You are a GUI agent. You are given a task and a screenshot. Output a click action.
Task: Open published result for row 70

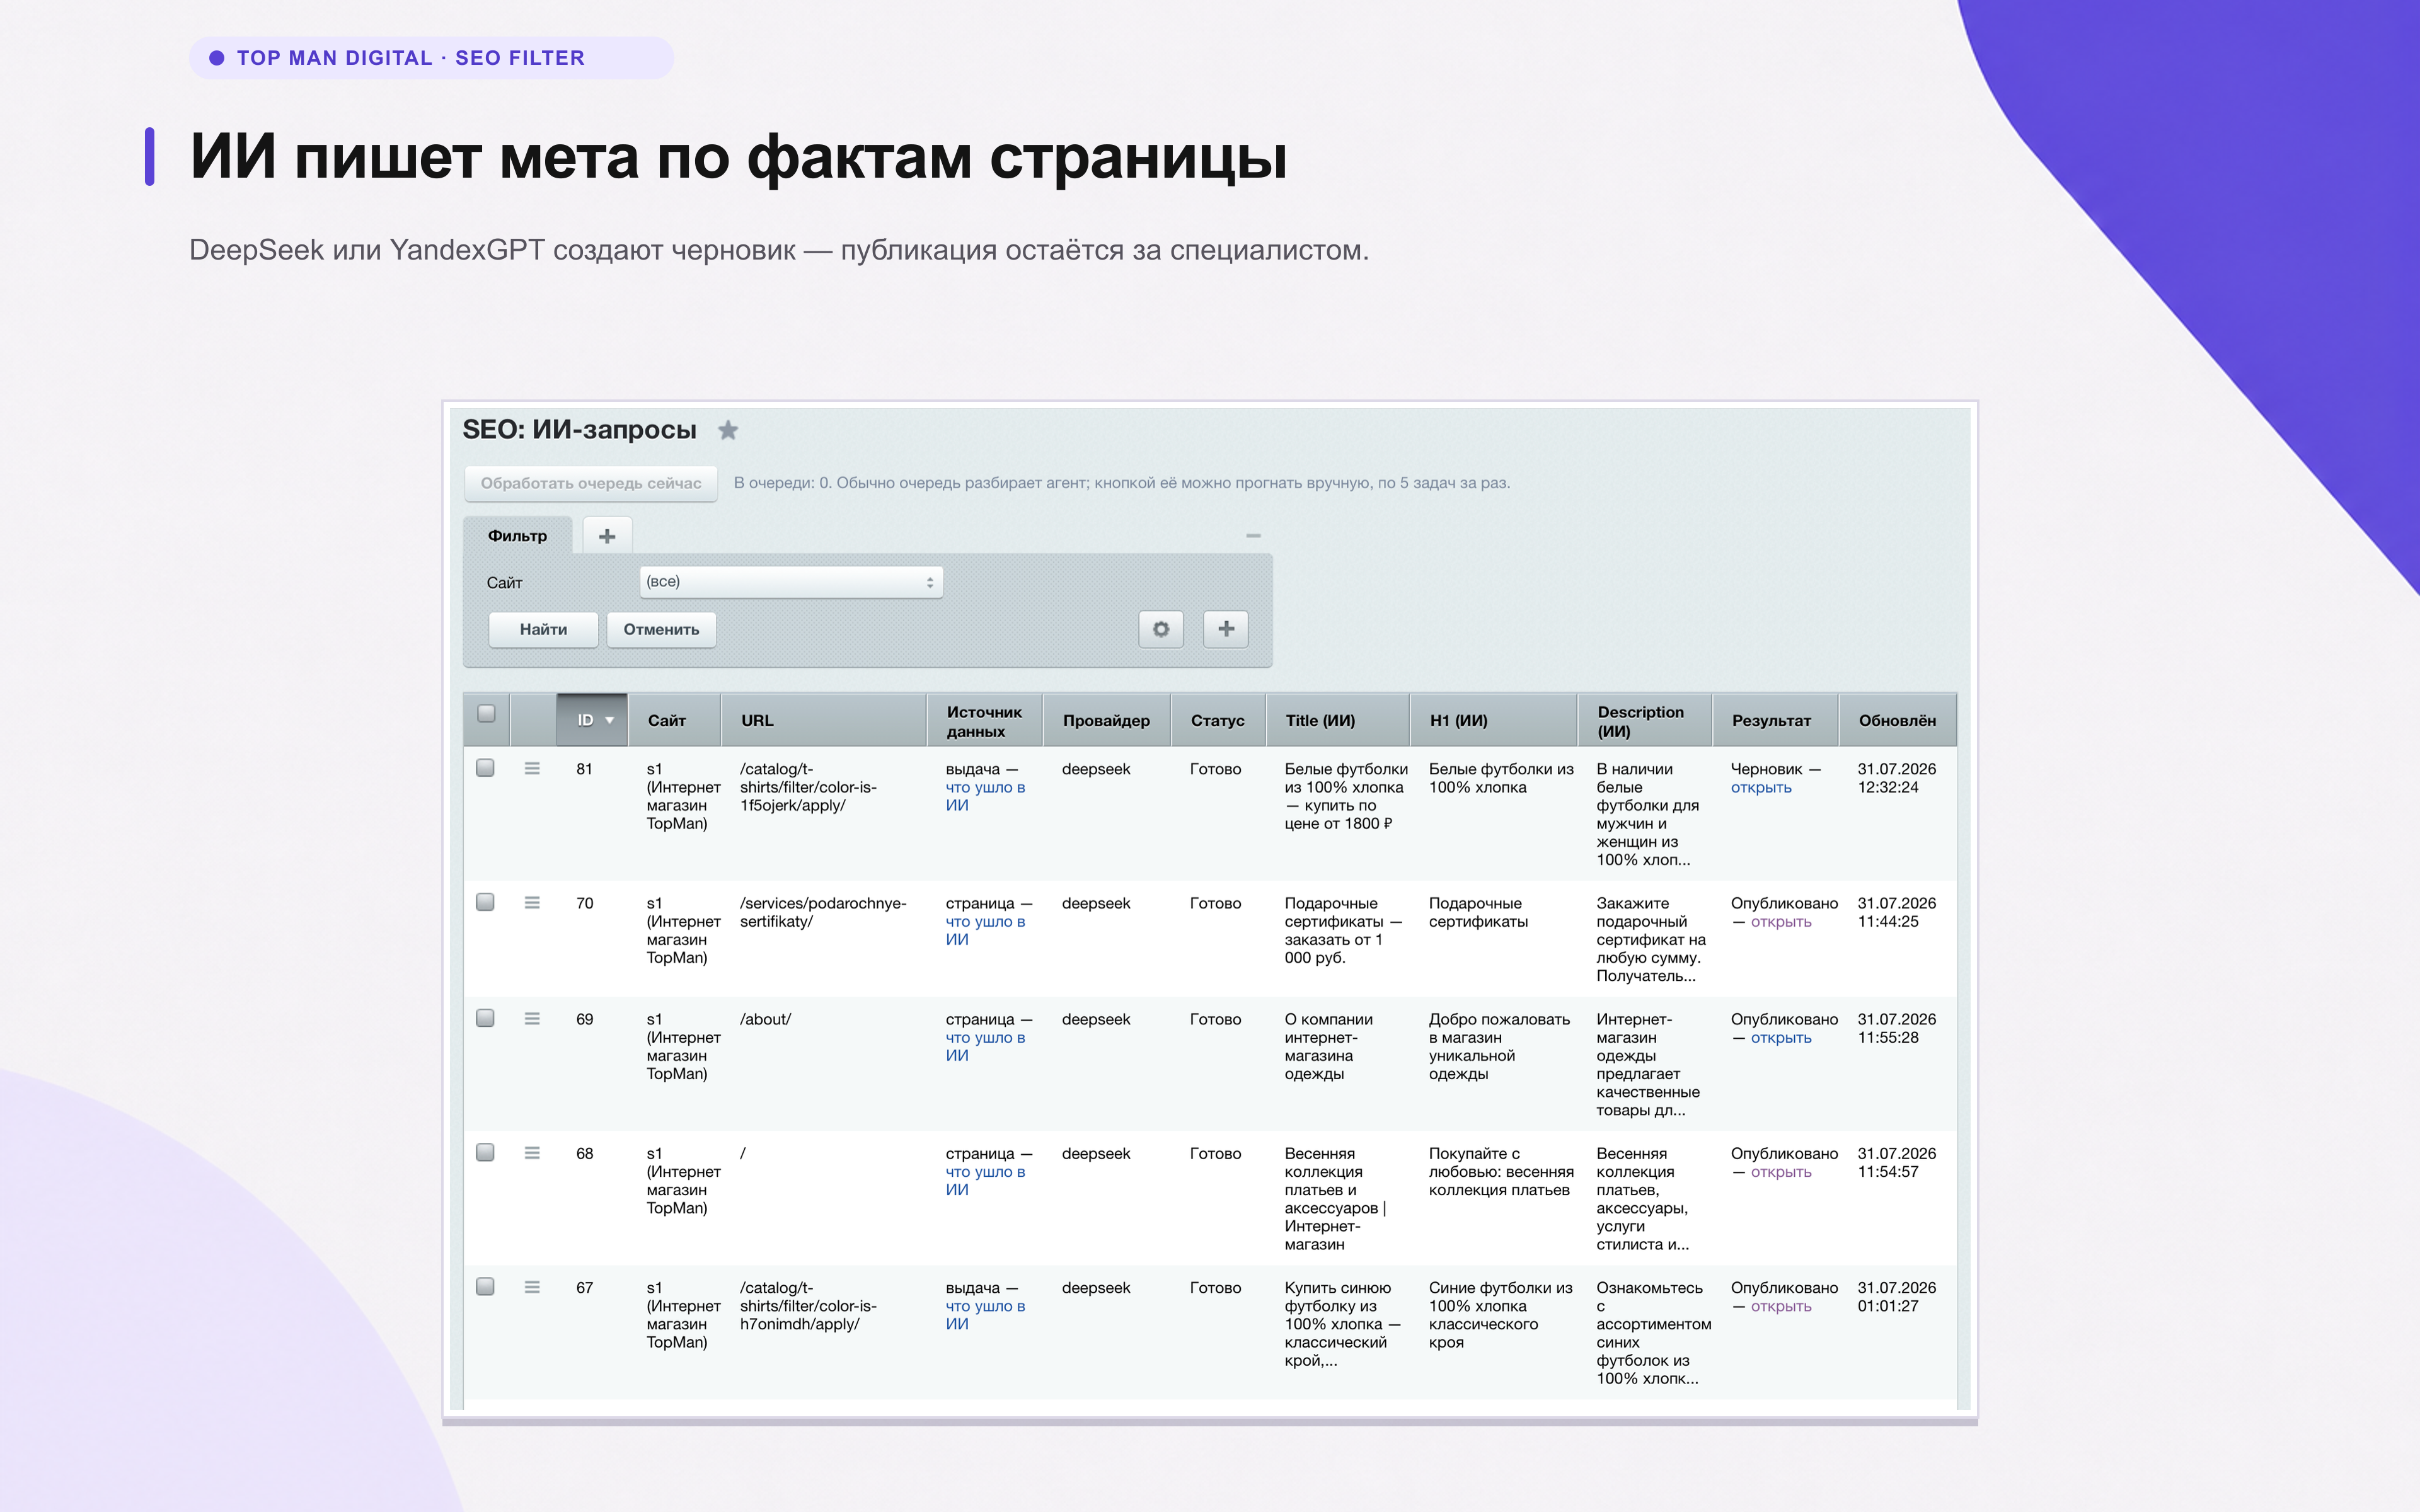(x=1781, y=922)
